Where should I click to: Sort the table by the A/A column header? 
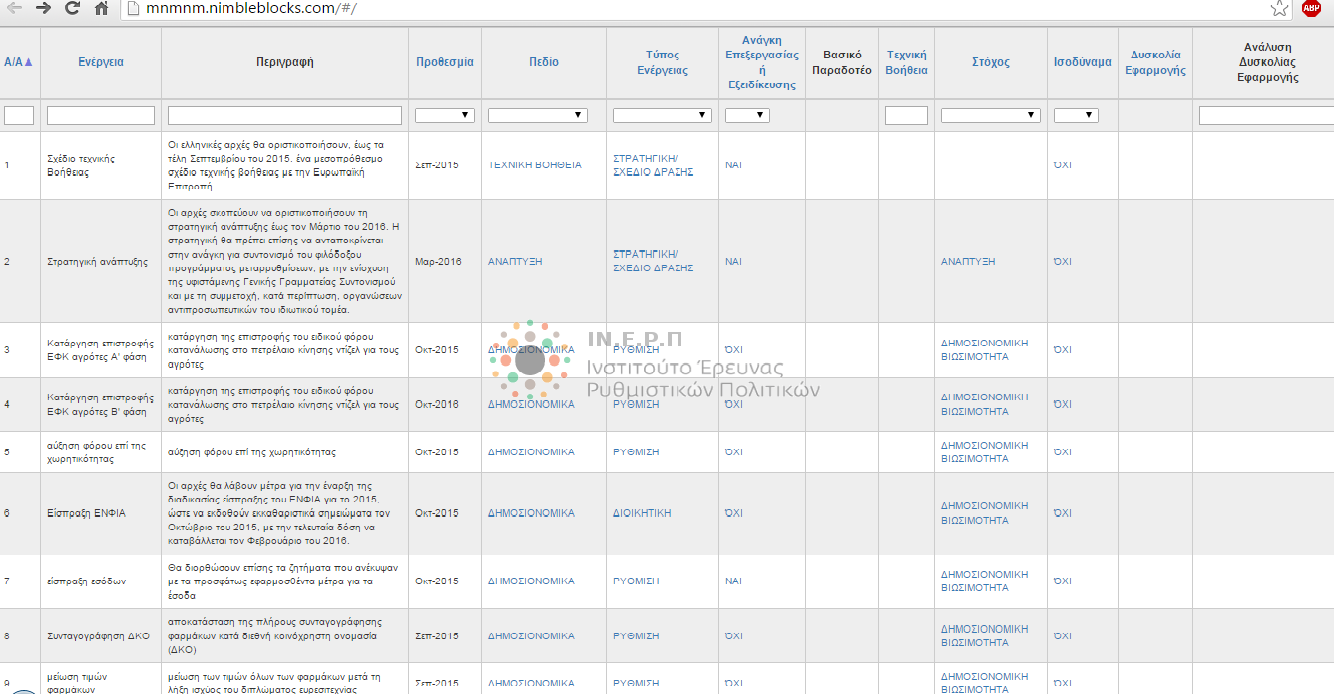click(18, 62)
